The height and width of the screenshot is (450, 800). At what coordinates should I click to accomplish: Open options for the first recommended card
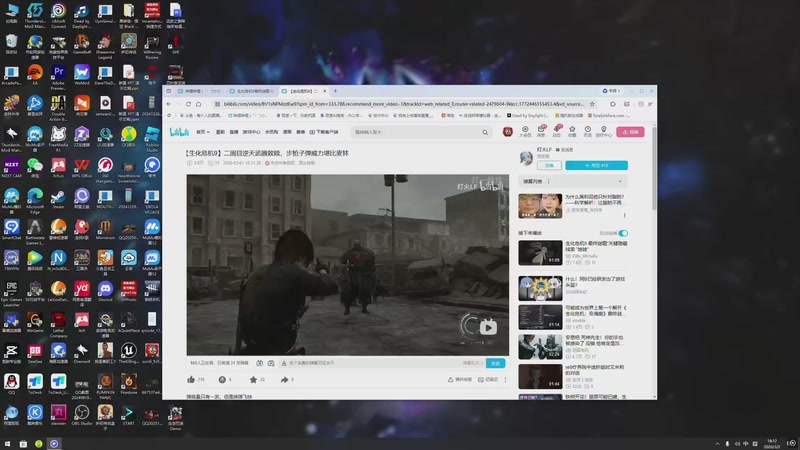[x=624, y=215]
